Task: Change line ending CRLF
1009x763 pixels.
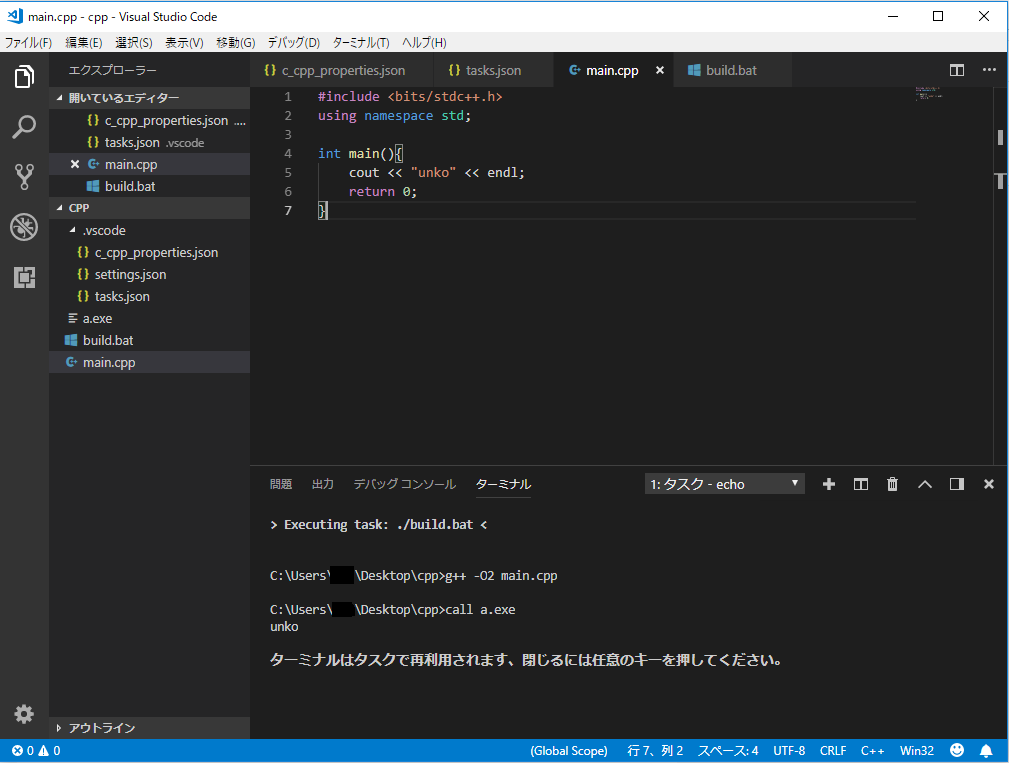Action: [x=833, y=750]
